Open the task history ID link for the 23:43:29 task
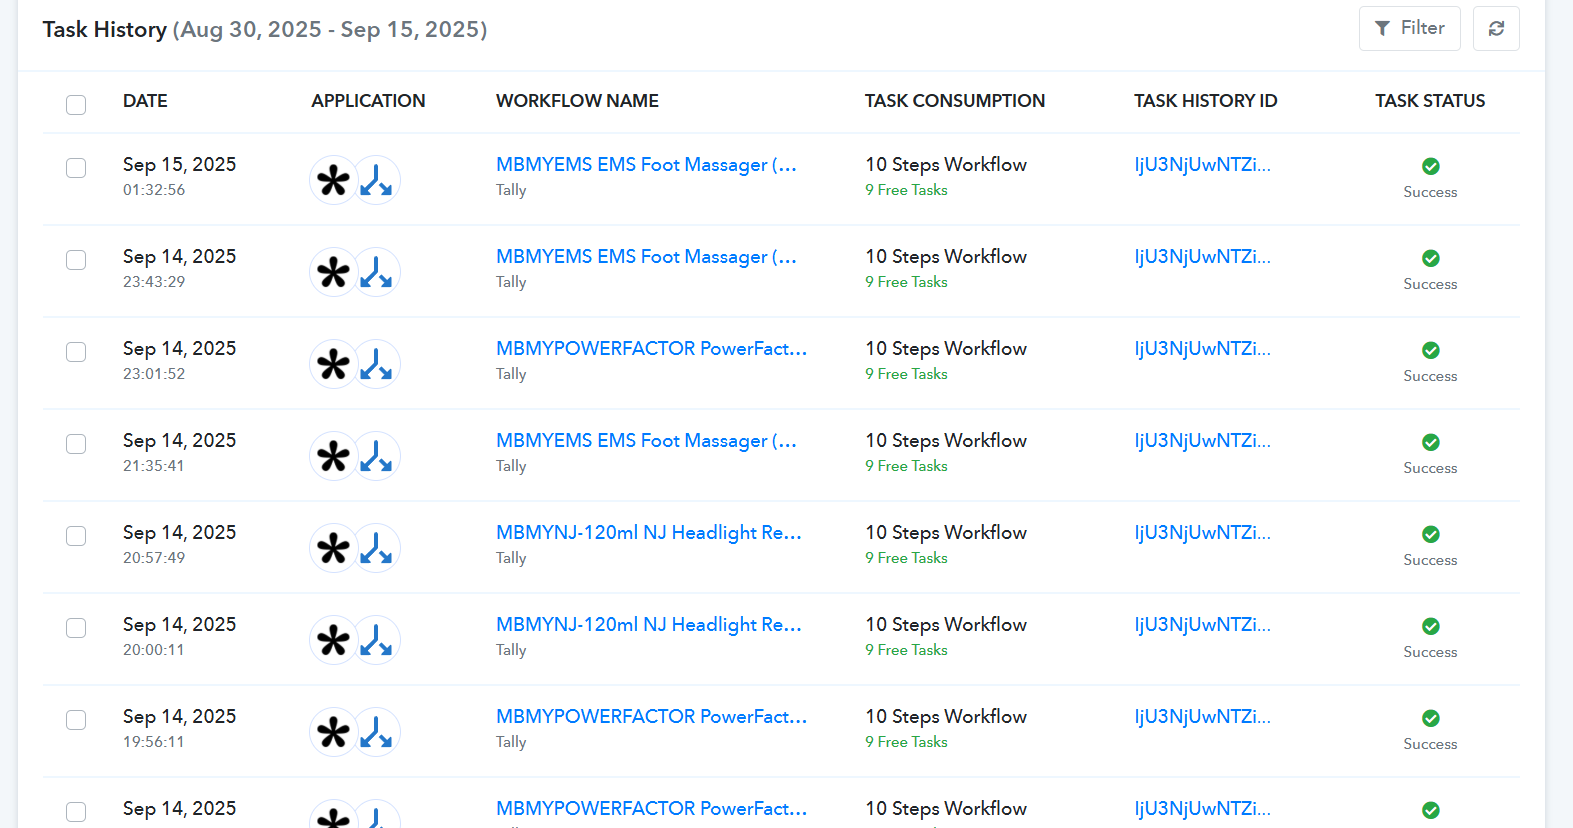Screen dimensions: 1573x828 click(x=1202, y=257)
